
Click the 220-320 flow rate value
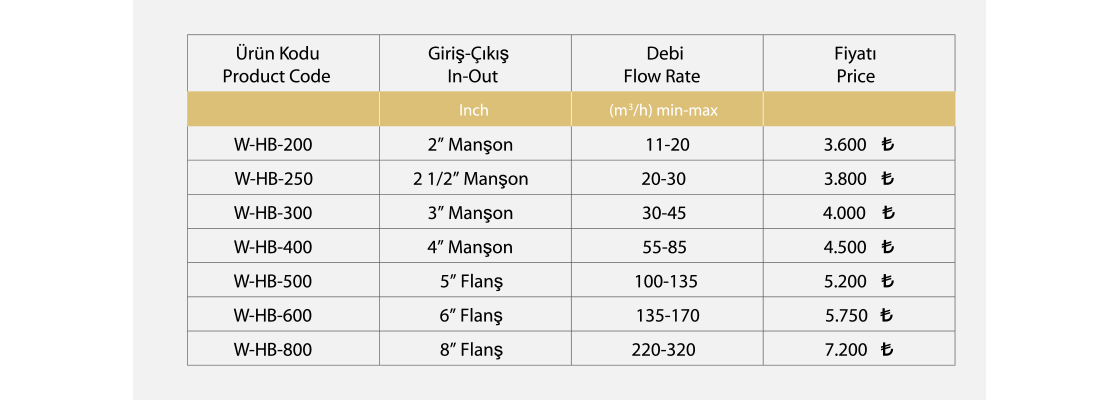click(x=664, y=350)
